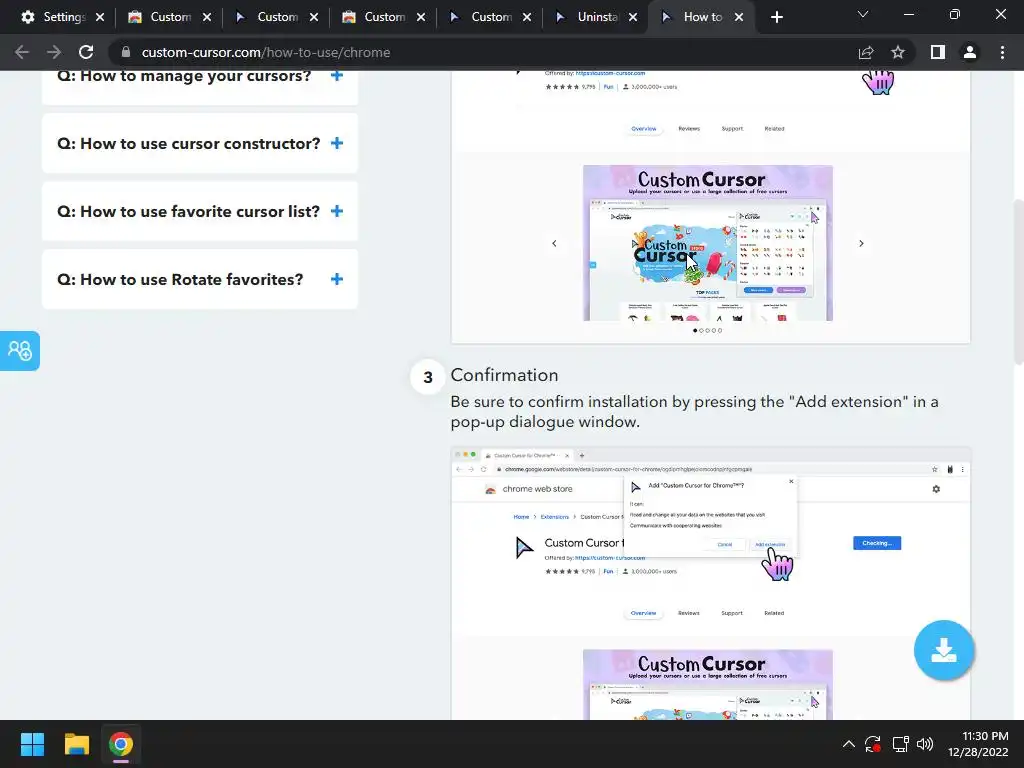Open the Chrome profile menu

(x=970, y=52)
